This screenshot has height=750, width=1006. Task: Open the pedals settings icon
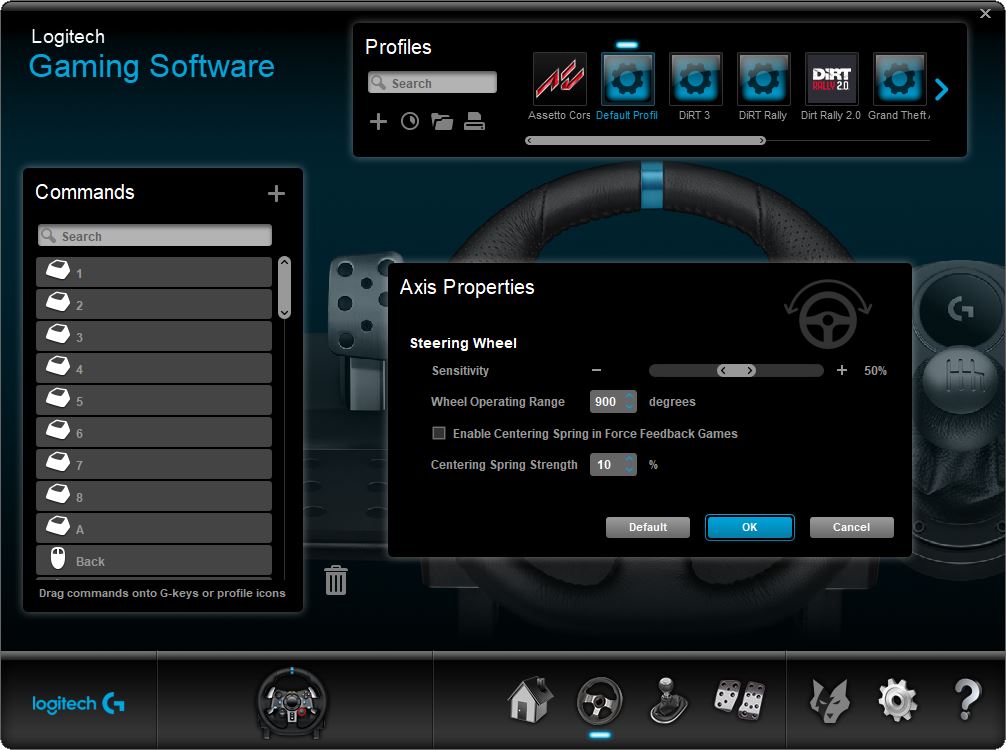740,699
